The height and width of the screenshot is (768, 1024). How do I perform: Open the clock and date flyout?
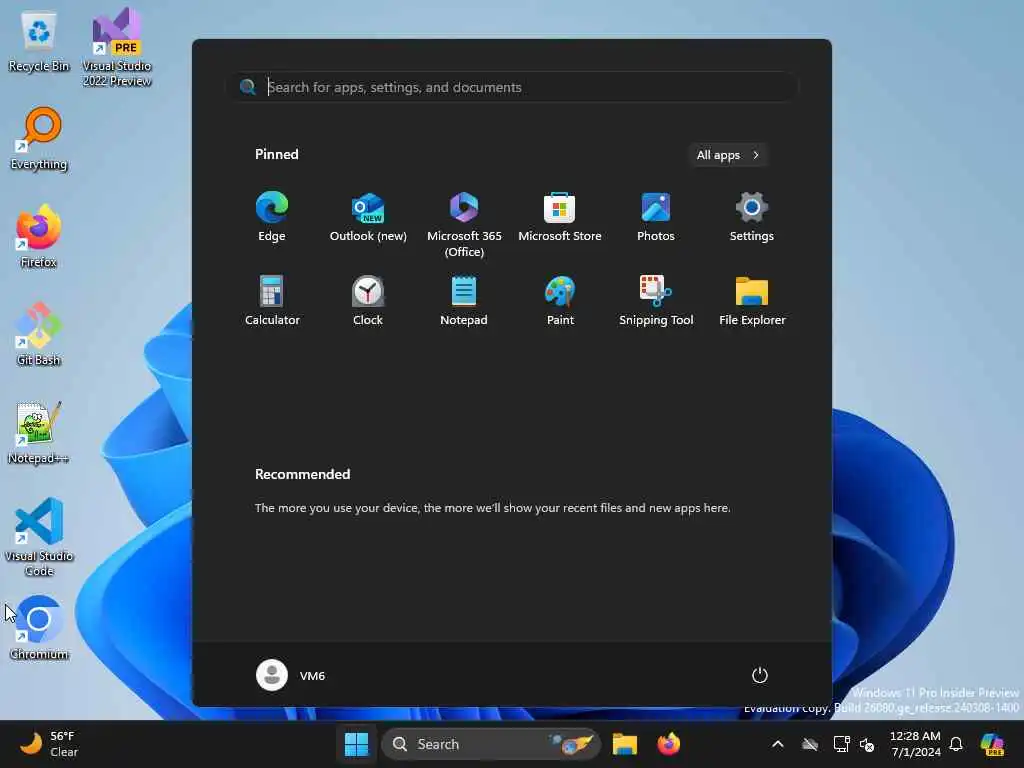click(x=915, y=744)
